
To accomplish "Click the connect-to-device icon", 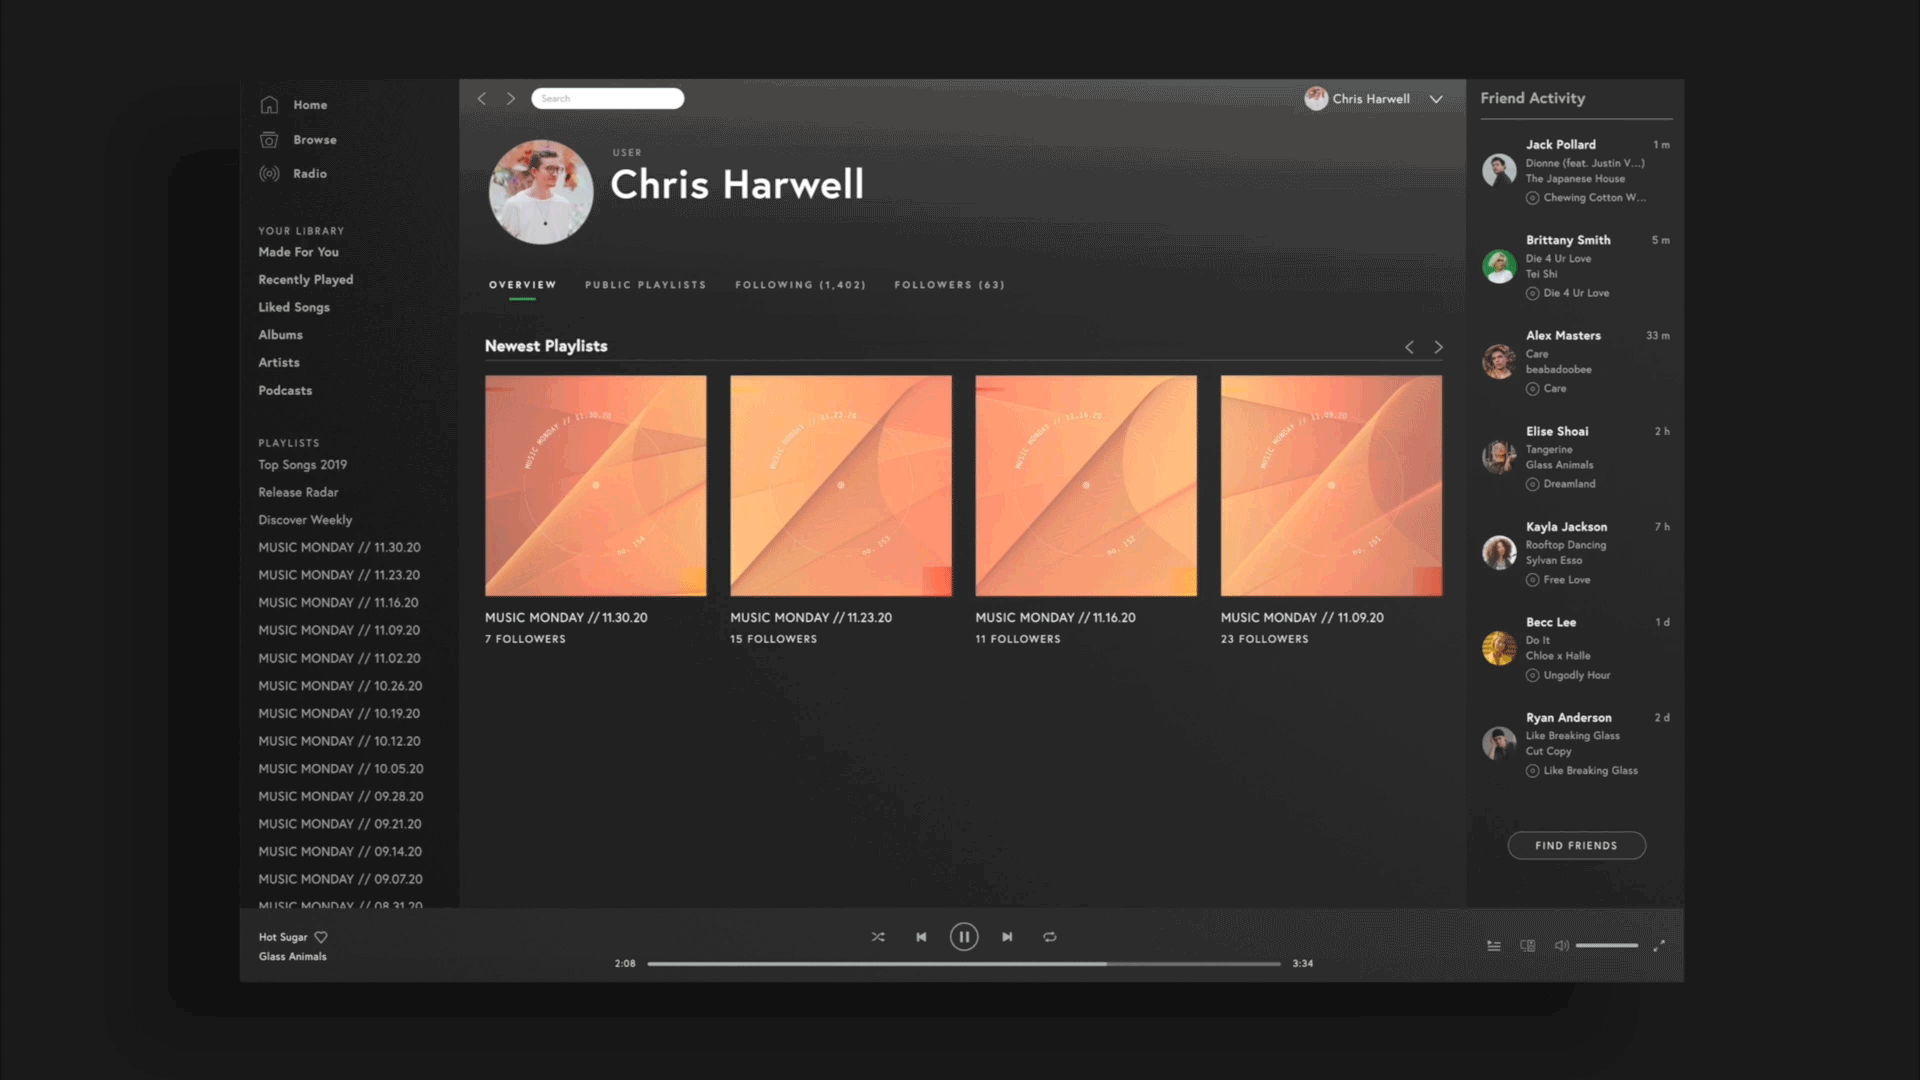I will (x=1528, y=946).
